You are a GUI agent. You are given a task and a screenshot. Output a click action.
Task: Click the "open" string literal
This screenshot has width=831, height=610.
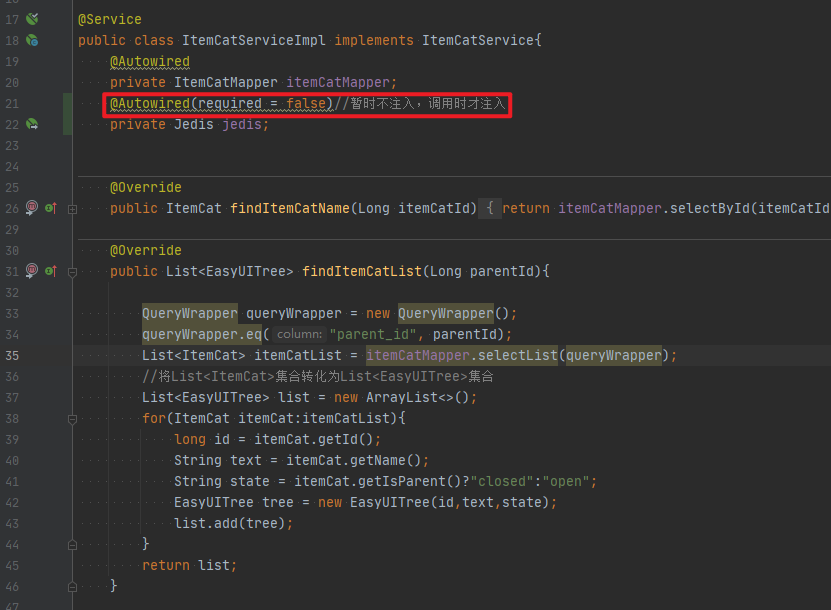click(565, 481)
